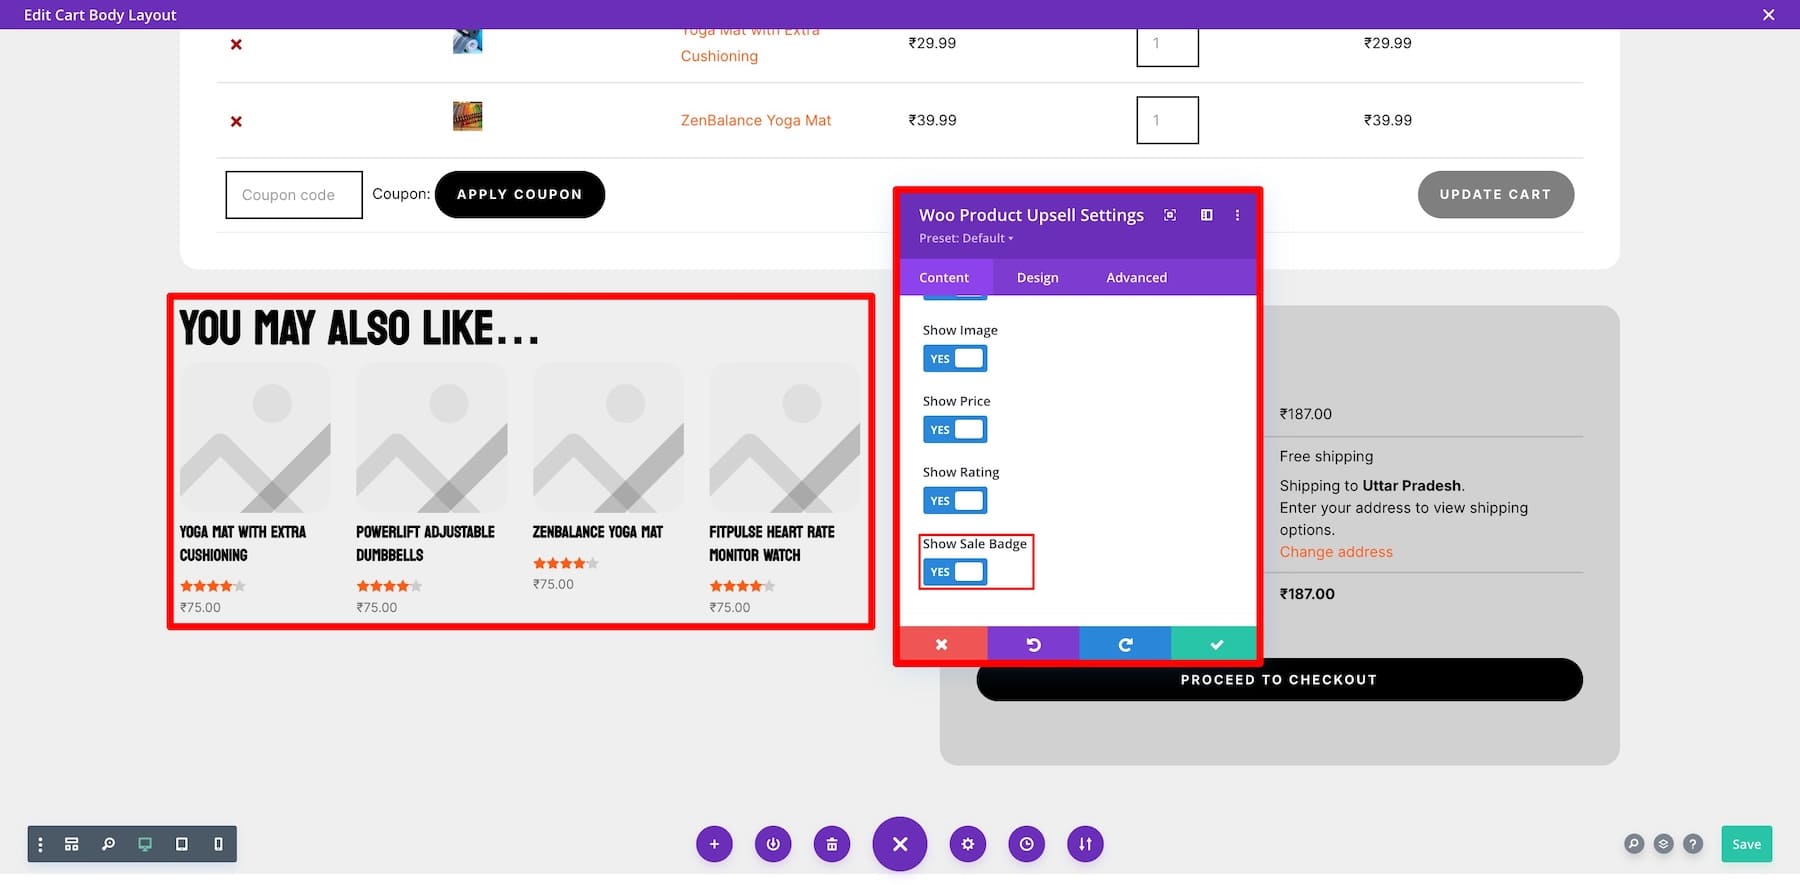Open Yoga Mat with Extra Cushioning link
The height and width of the screenshot is (885, 1800).
coord(750,44)
